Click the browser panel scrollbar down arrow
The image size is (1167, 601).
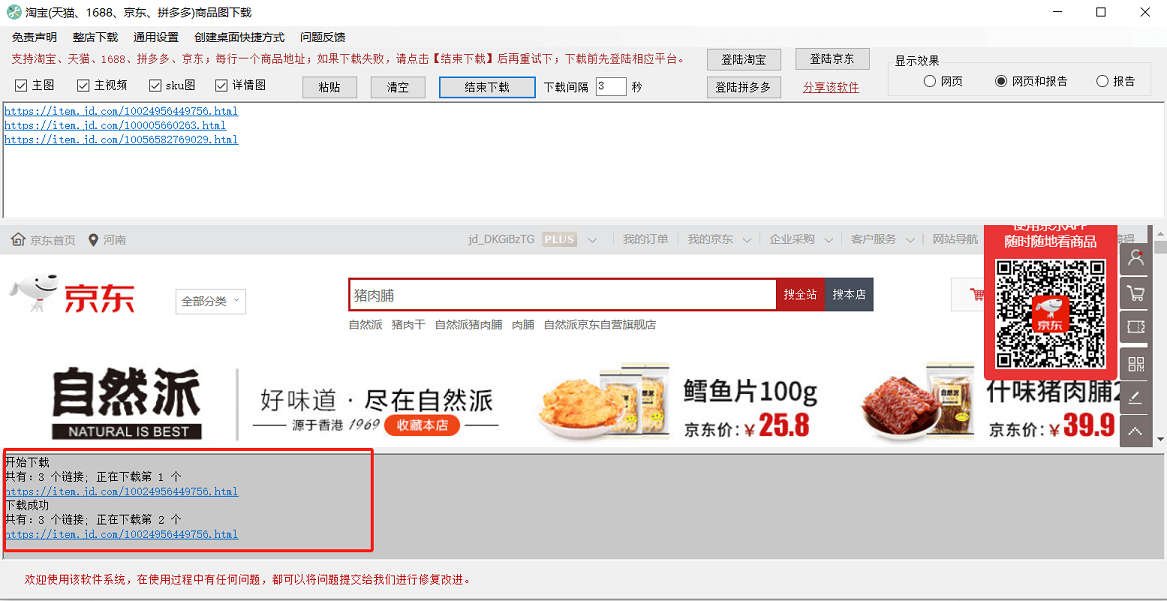[x=1160, y=440]
